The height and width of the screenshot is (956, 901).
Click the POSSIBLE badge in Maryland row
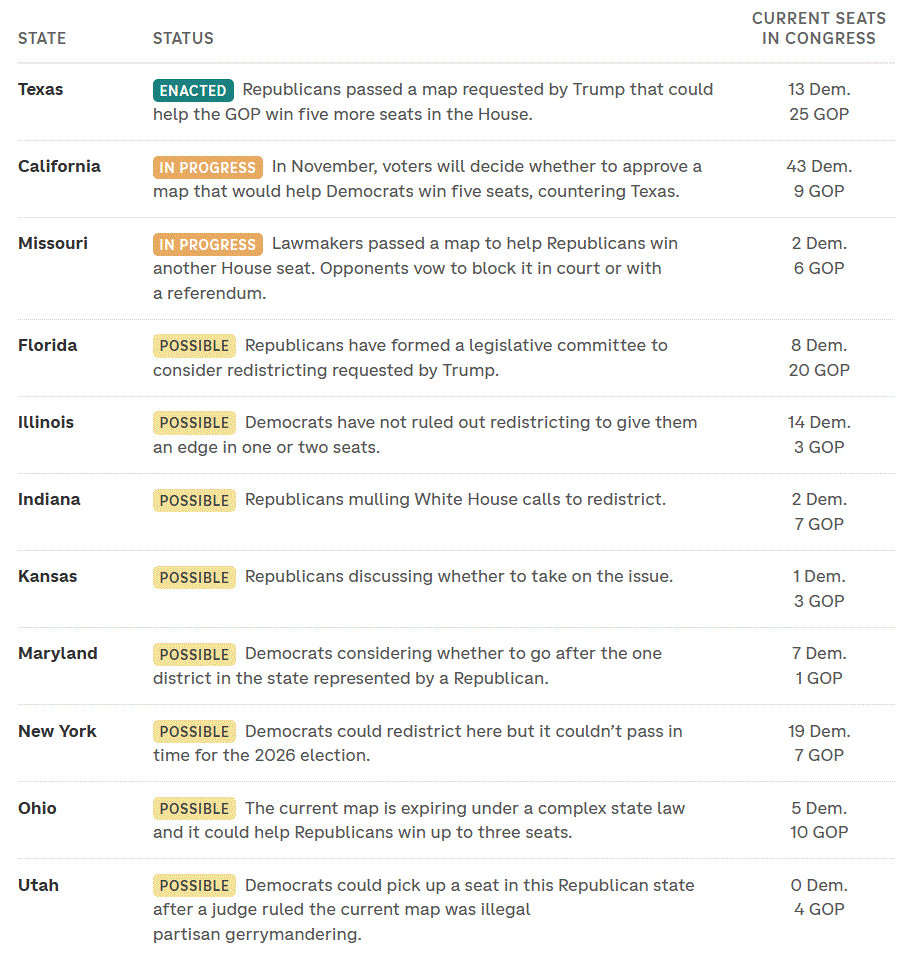[x=194, y=654]
